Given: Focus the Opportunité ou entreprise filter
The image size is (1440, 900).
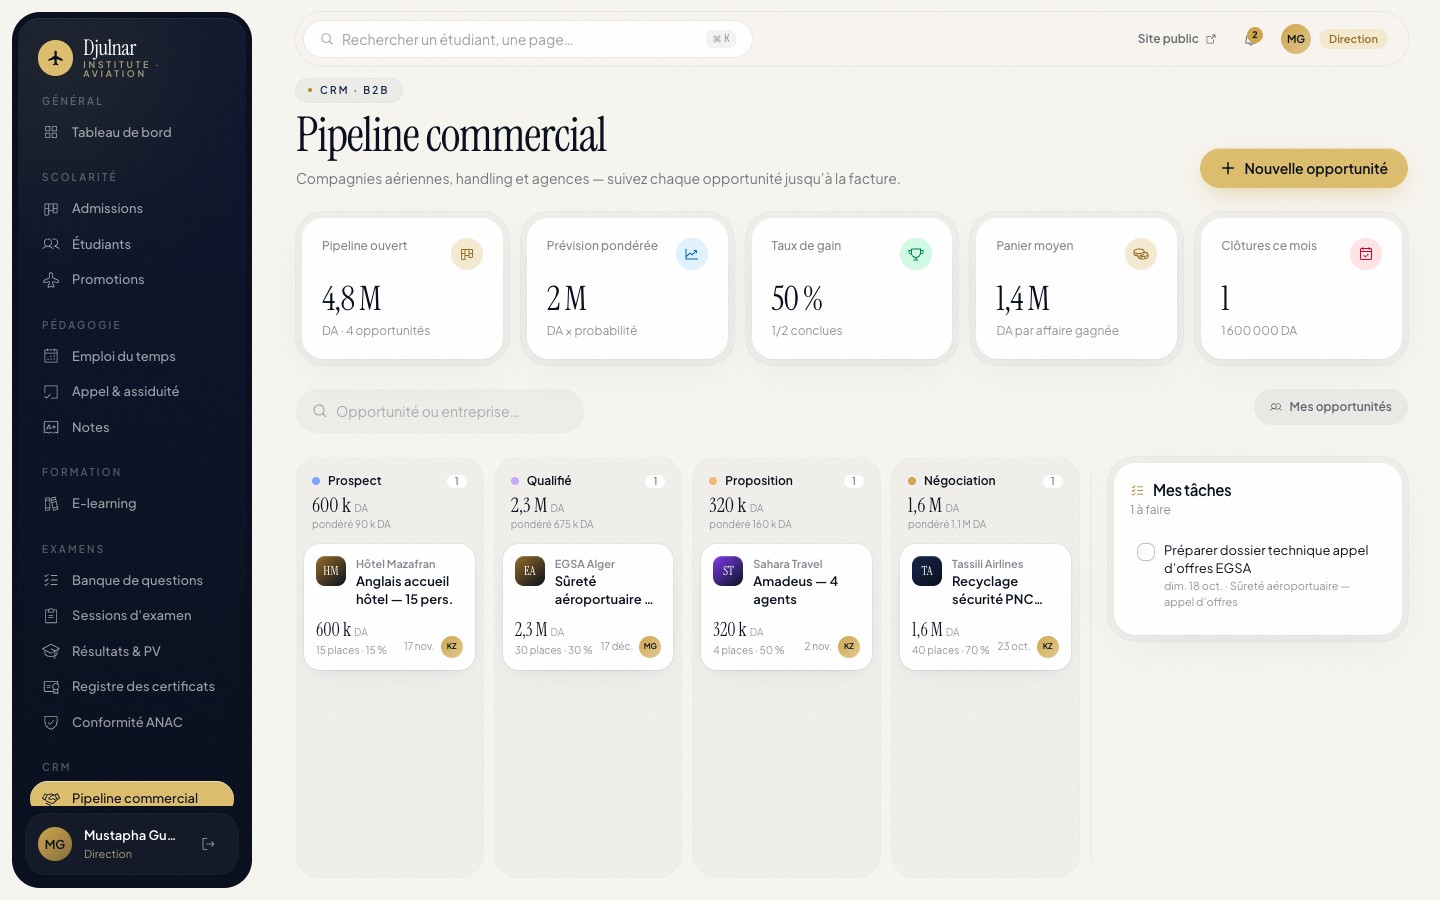Looking at the screenshot, I should point(440,411).
